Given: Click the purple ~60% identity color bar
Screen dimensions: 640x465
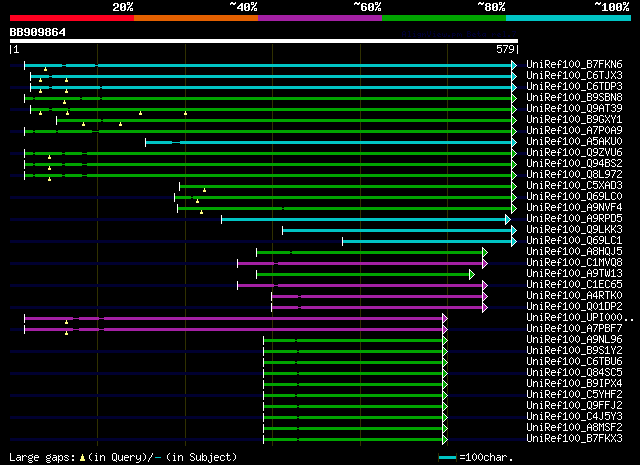Looking at the screenshot, I should 320,18.
